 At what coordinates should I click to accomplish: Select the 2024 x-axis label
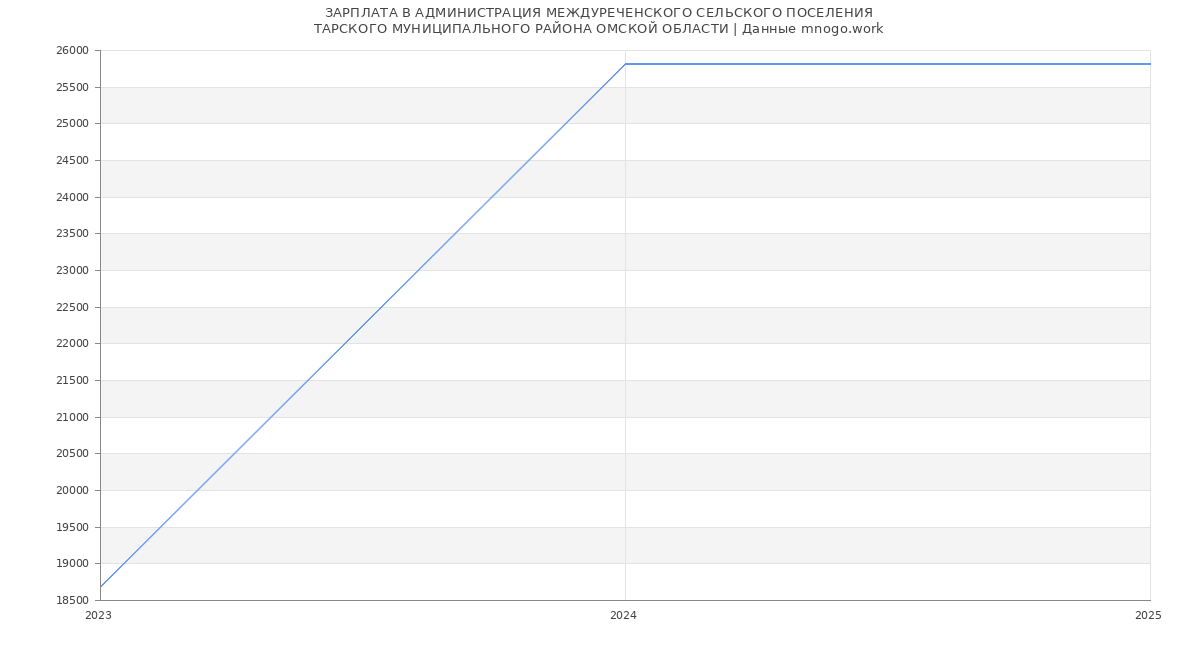pyautogui.click(x=623, y=616)
